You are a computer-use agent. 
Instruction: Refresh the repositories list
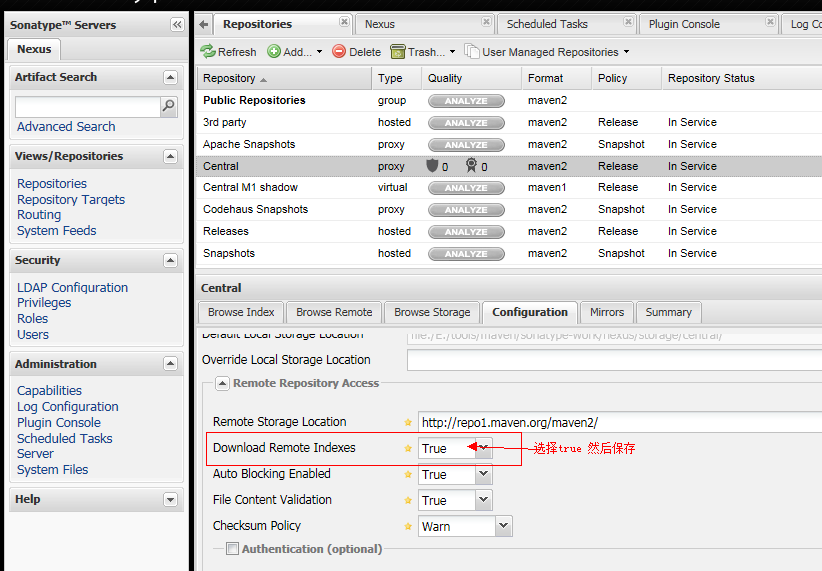coord(229,52)
